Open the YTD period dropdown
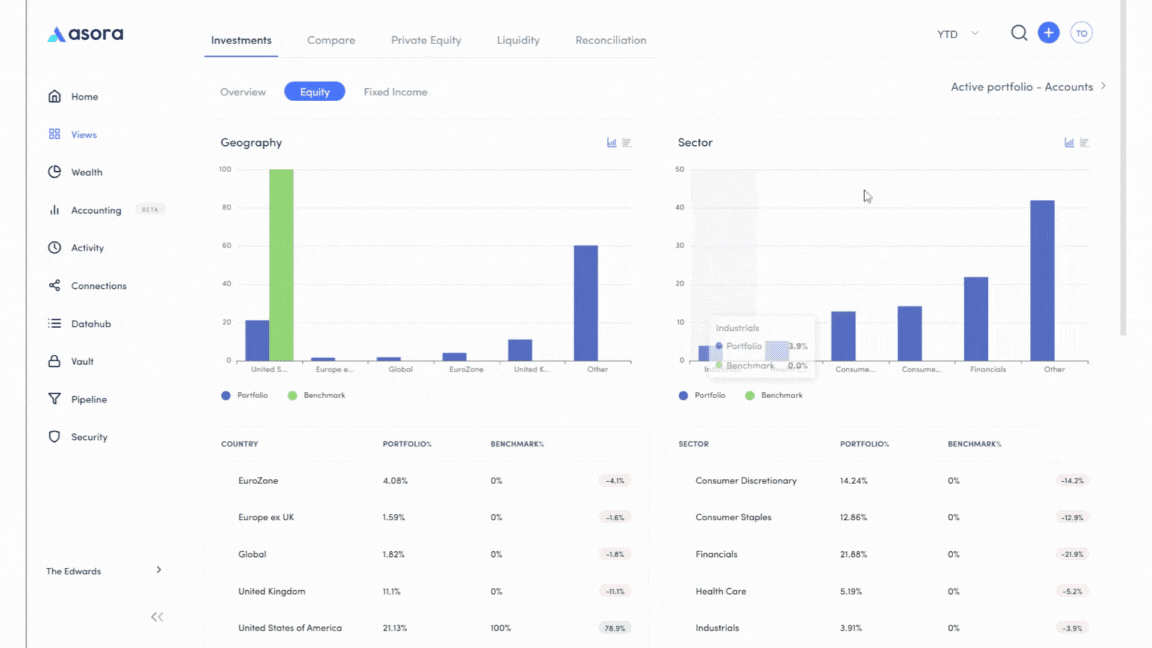1152x648 pixels. point(957,34)
